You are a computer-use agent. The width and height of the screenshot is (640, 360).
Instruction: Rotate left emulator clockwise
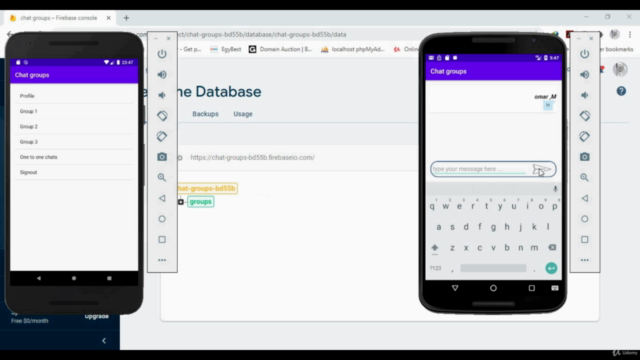point(162,136)
